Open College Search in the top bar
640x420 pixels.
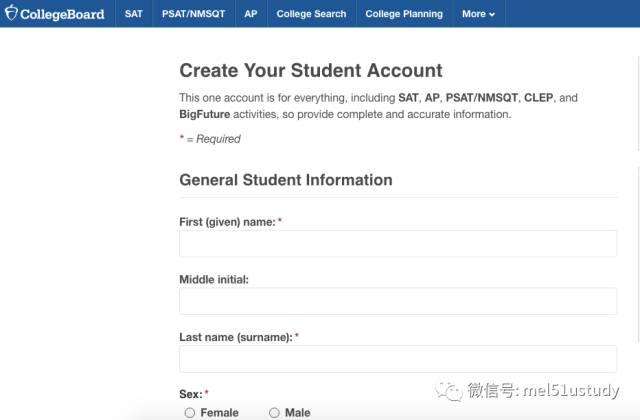[311, 14]
